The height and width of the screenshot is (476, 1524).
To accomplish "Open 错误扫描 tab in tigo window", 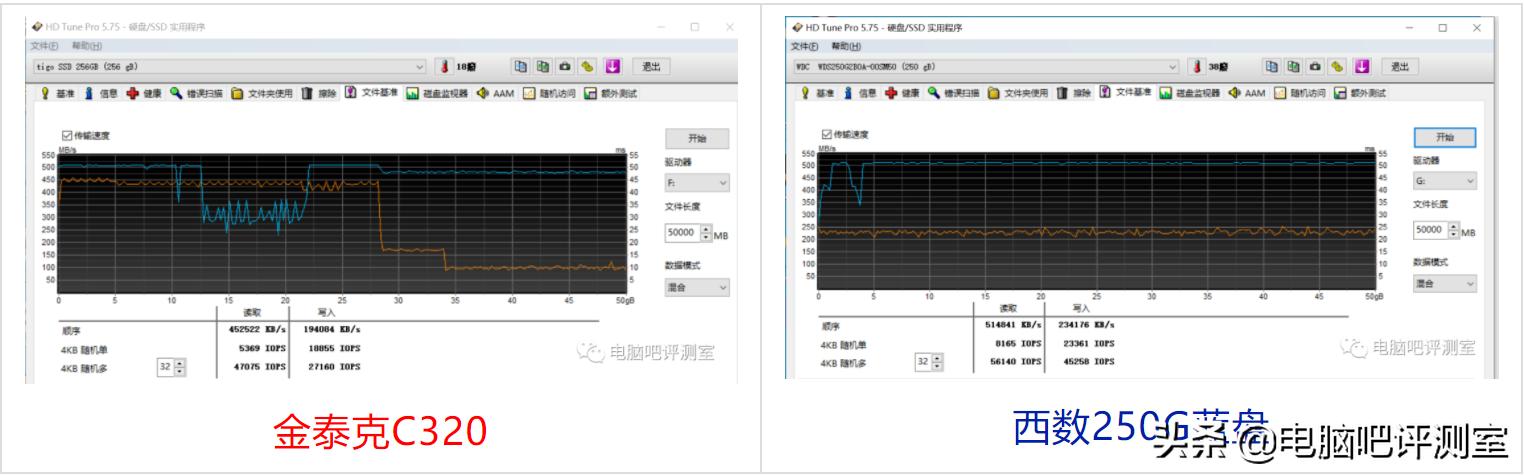I will tap(198, 93).
